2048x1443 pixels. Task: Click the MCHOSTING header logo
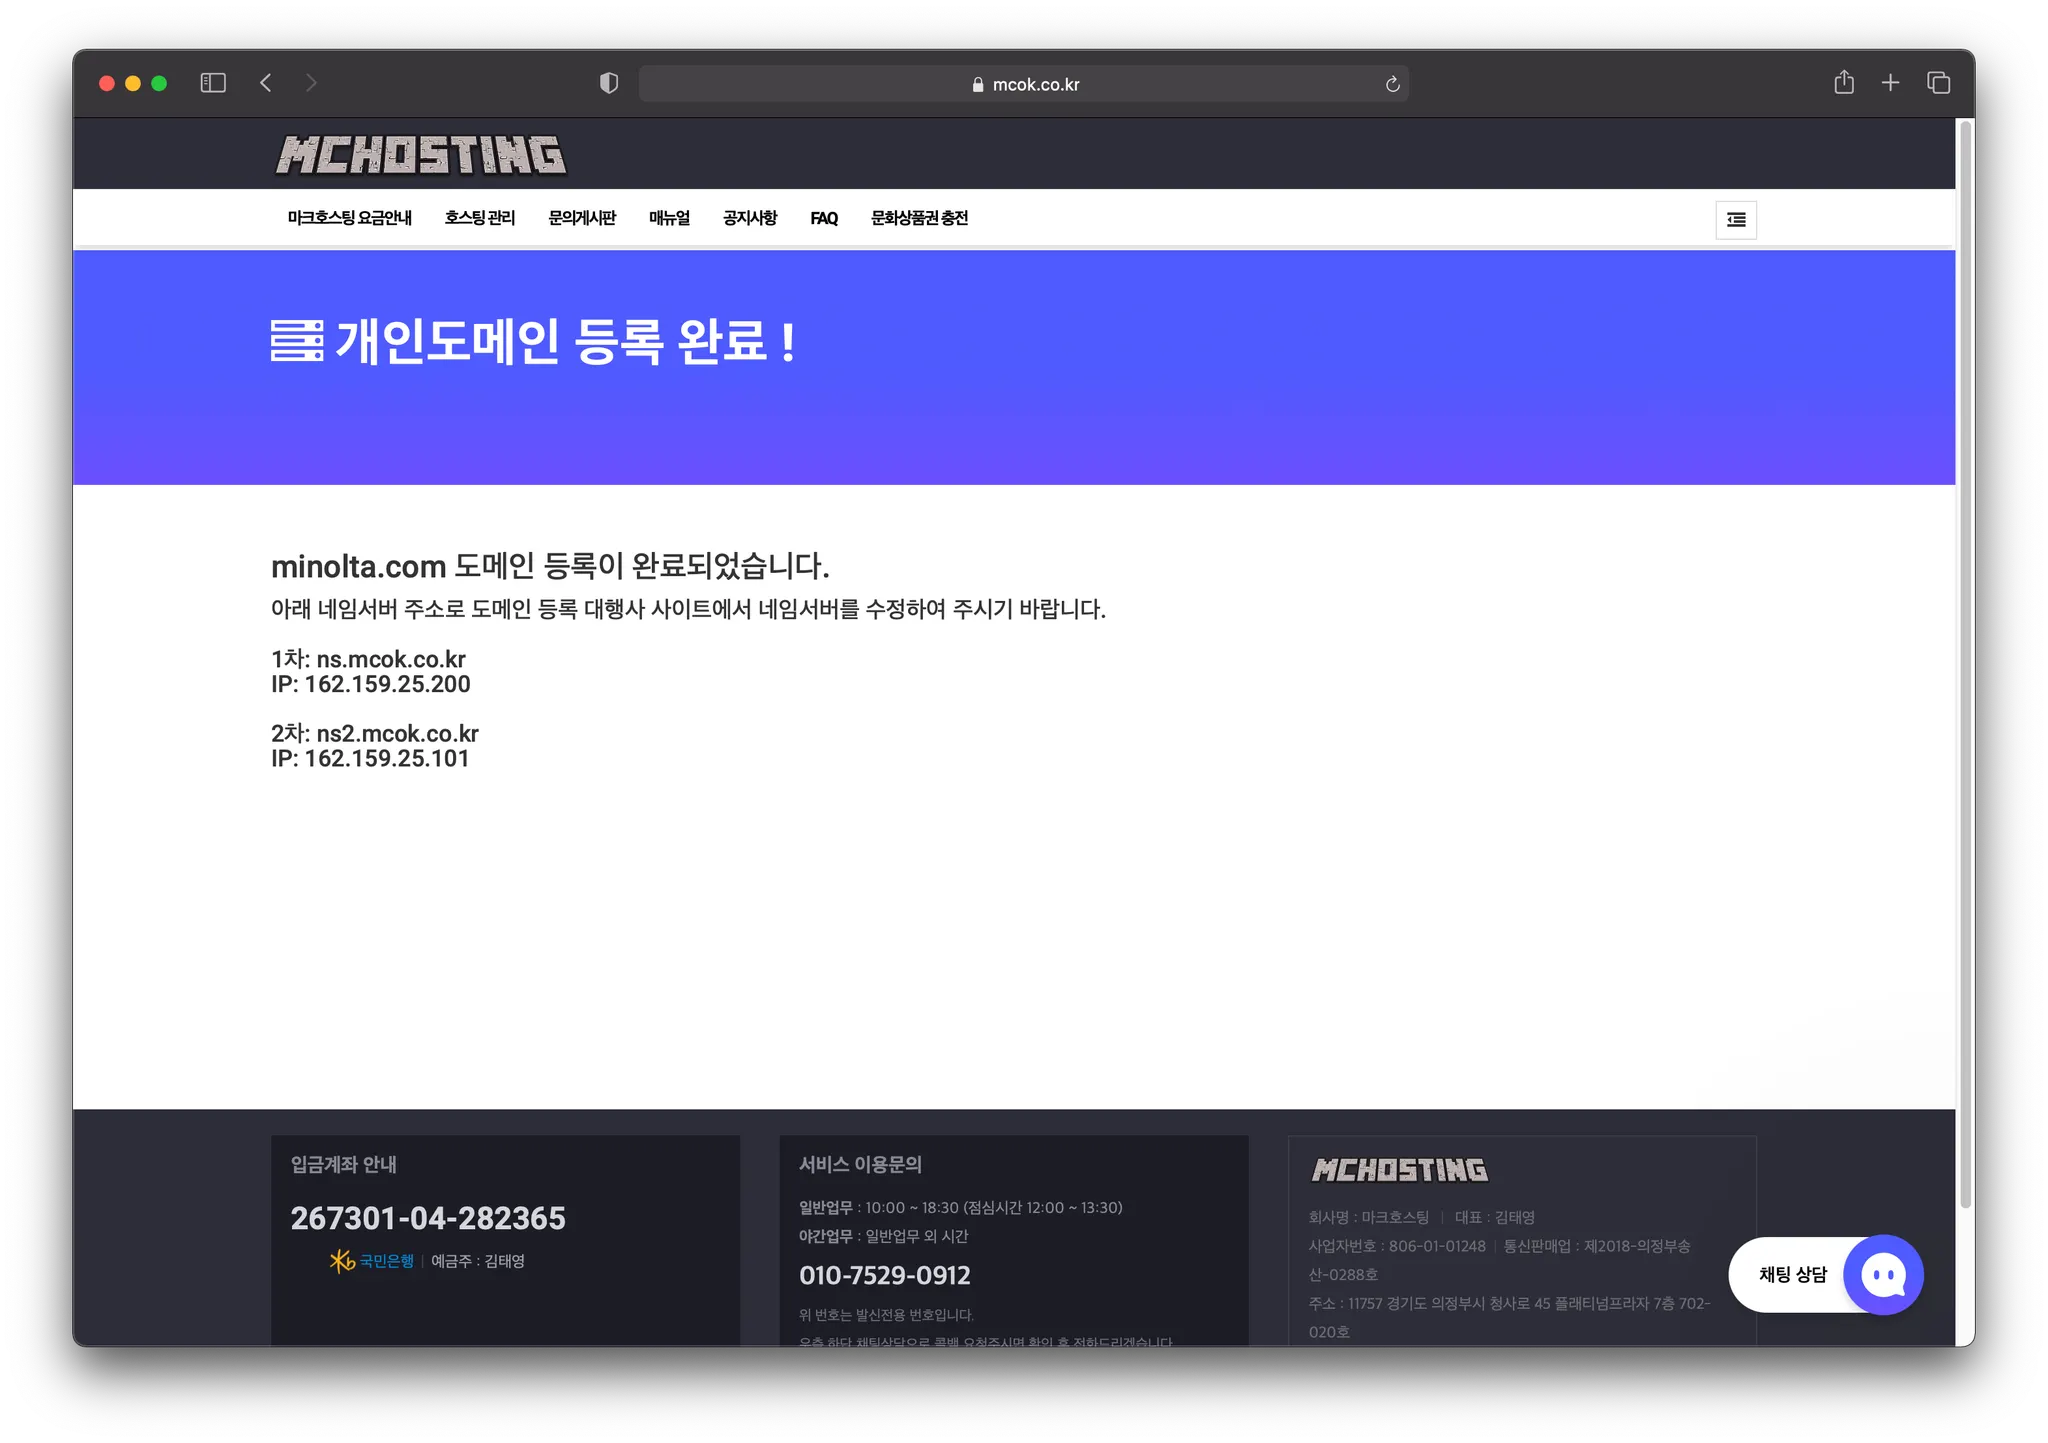coord(421,155)
